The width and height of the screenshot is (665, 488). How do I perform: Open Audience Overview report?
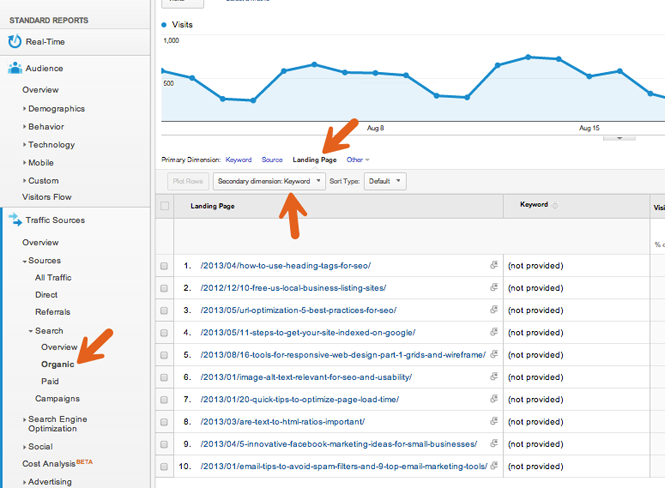pyautogui.click(x=40, y=90)
